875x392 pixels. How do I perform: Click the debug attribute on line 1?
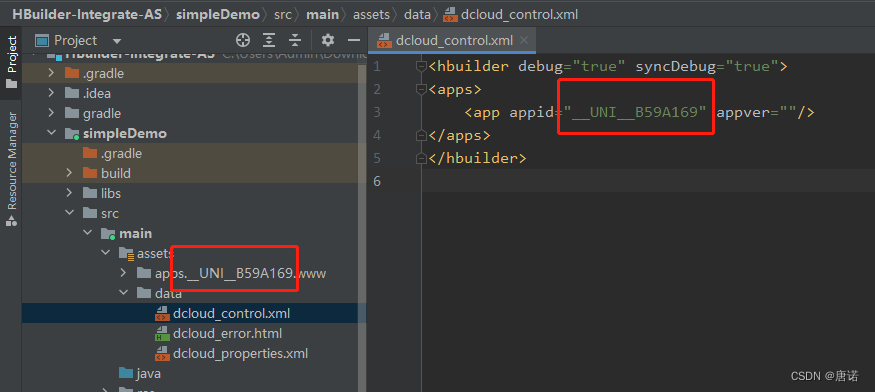(x=540, y=66)
